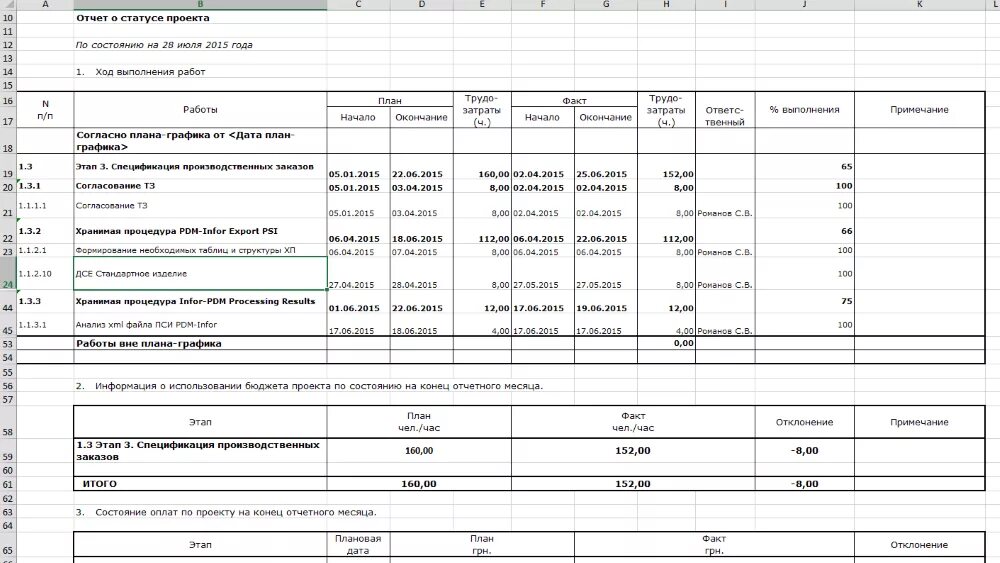Click the 'Ответственный' column header

[725, 116]
